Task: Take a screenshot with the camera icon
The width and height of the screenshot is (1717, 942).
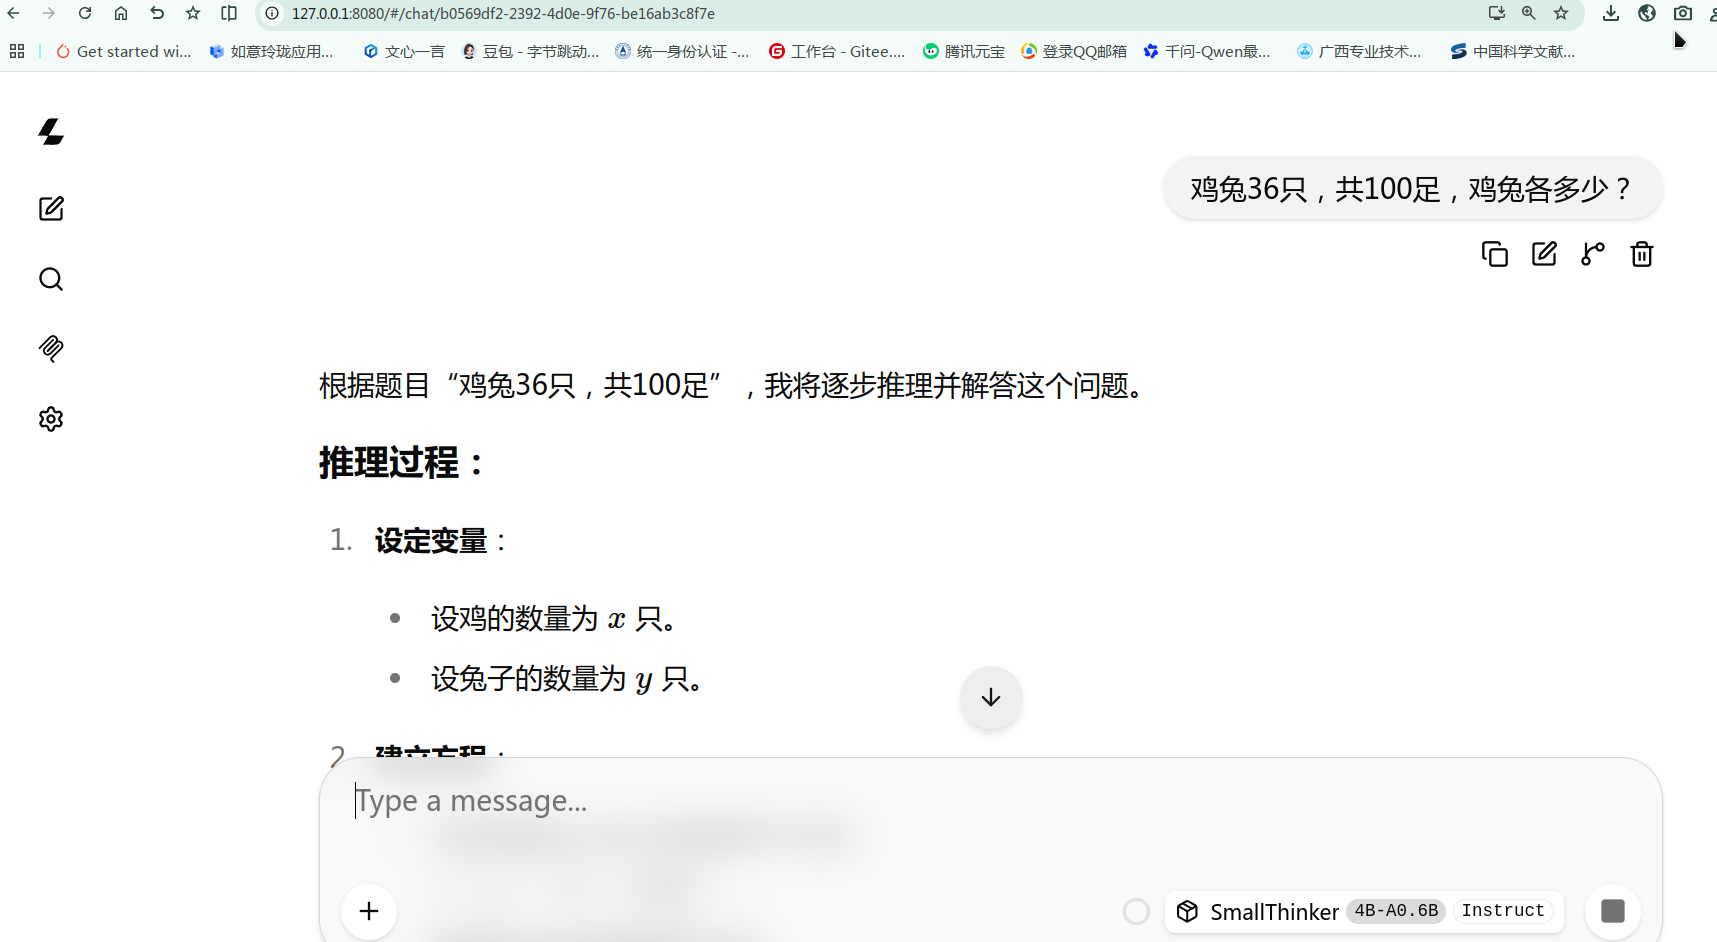Action: [1683, 13]
